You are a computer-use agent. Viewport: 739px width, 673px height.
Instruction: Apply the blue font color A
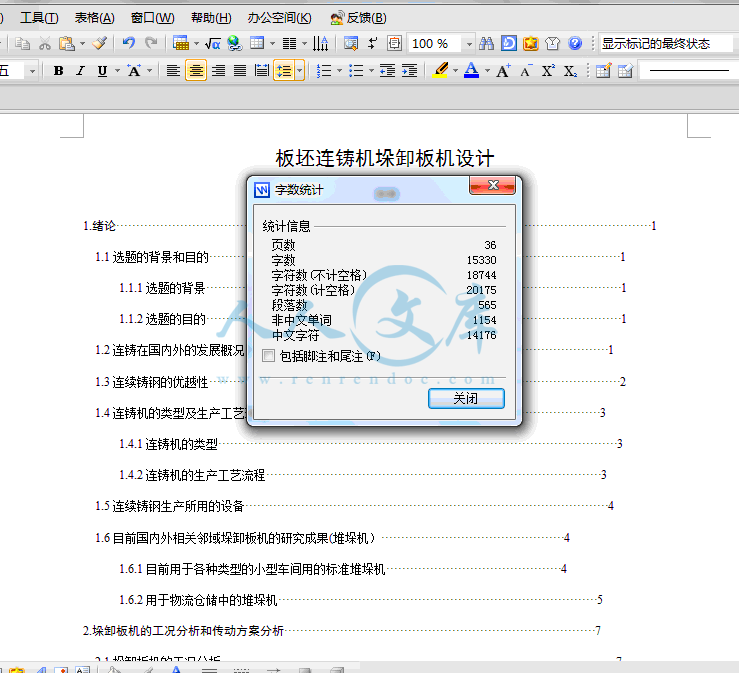tap(471, 71)
